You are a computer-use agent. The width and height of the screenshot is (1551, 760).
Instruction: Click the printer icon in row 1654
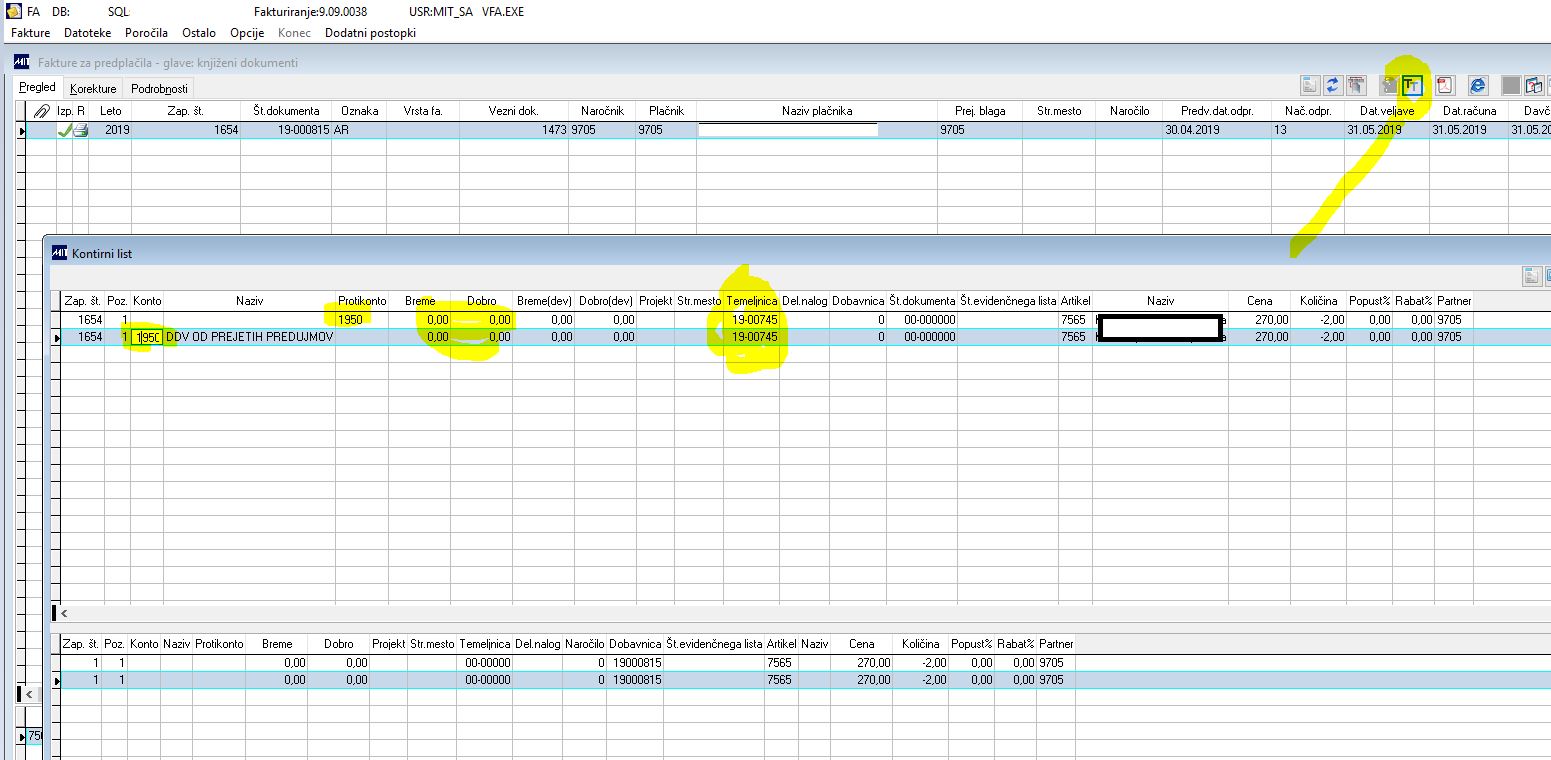(81, 130)
